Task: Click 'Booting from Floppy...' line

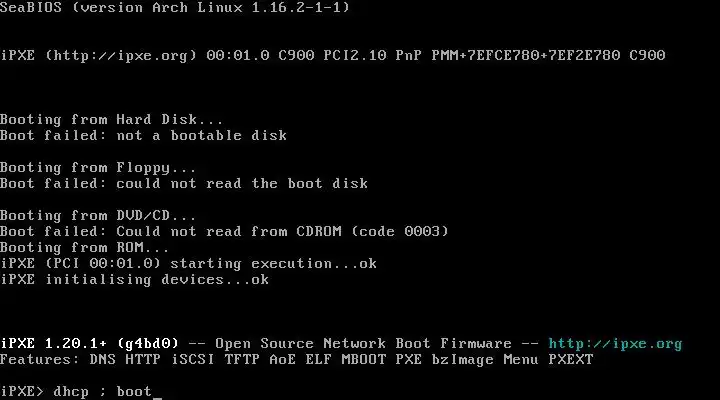Action: [98, 167]
